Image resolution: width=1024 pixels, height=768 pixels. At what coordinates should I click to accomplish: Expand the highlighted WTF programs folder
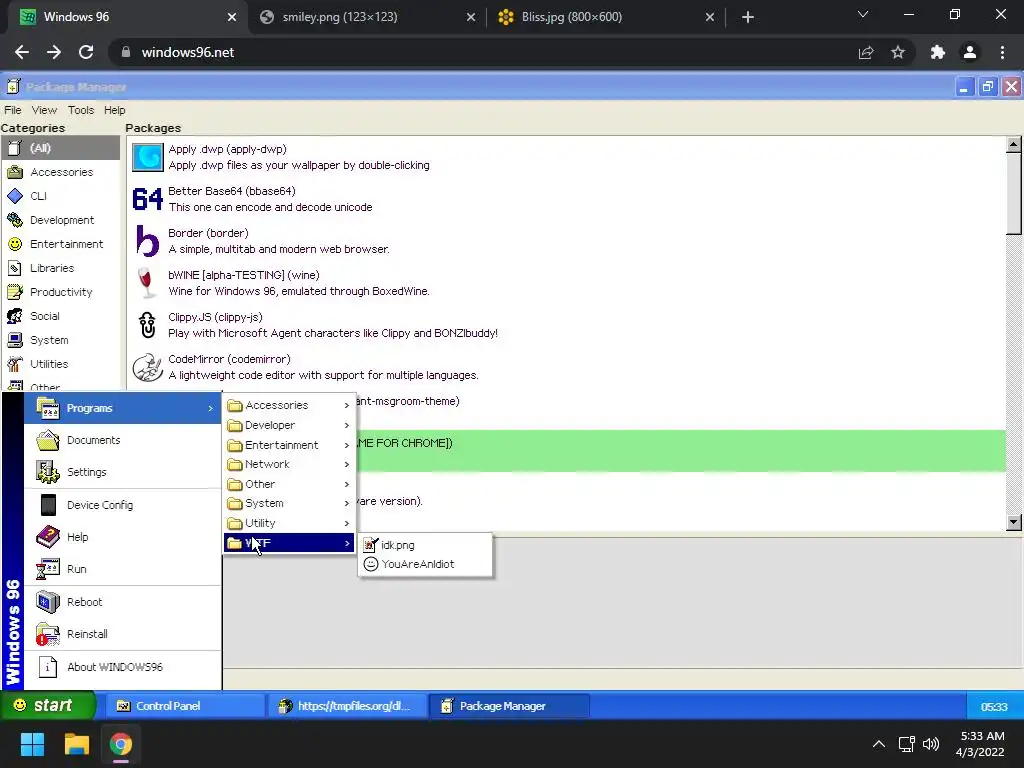point(289,543)
